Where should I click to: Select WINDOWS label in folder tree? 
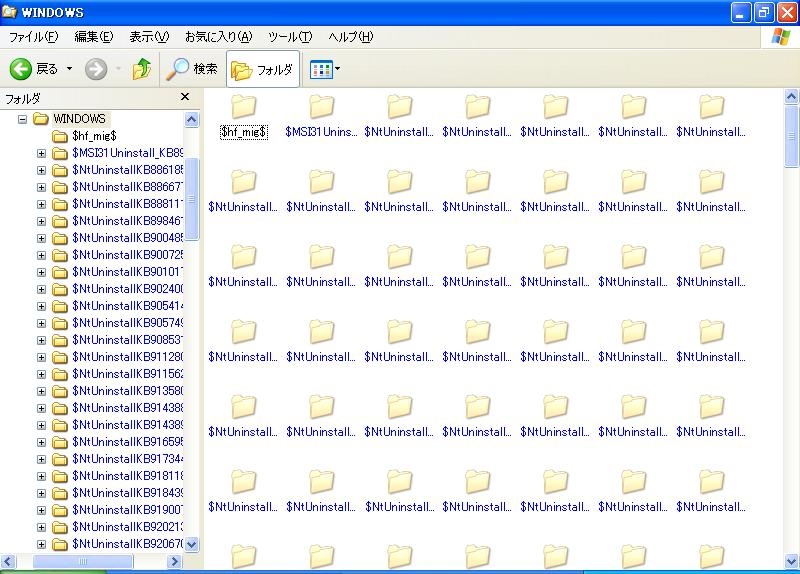(x=79, y=119)
